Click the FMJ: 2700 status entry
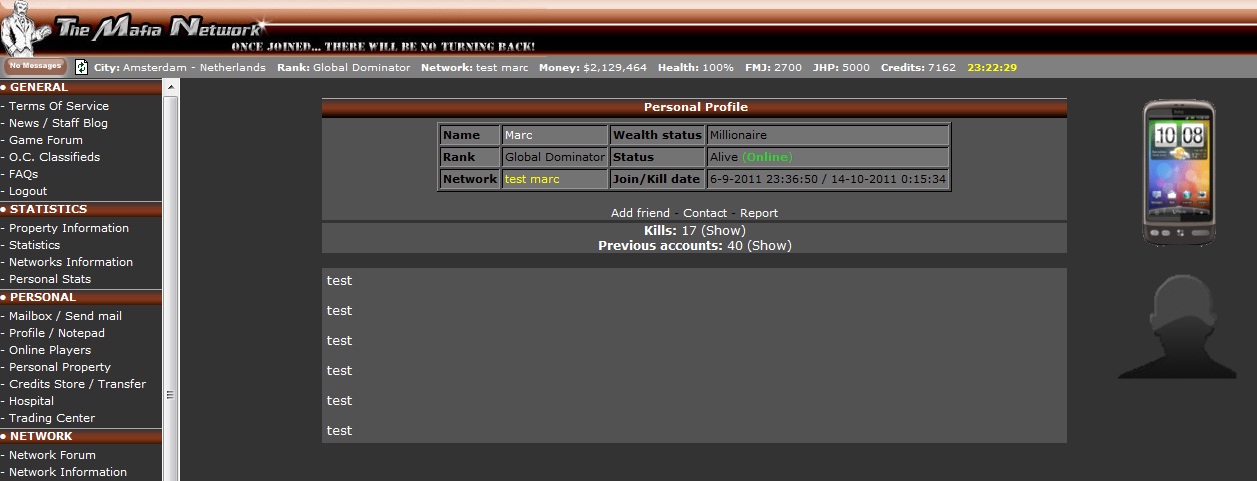The height and width of the screenshot is (481, 1257). point(773,68)
